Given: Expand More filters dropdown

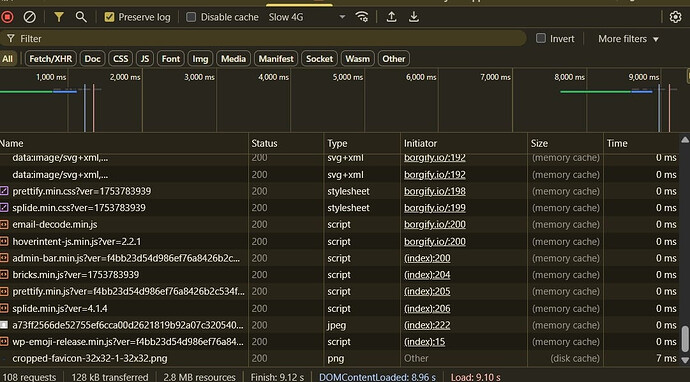Looking at the screenshot, I should pyautogui.click(x=628, y=39).
